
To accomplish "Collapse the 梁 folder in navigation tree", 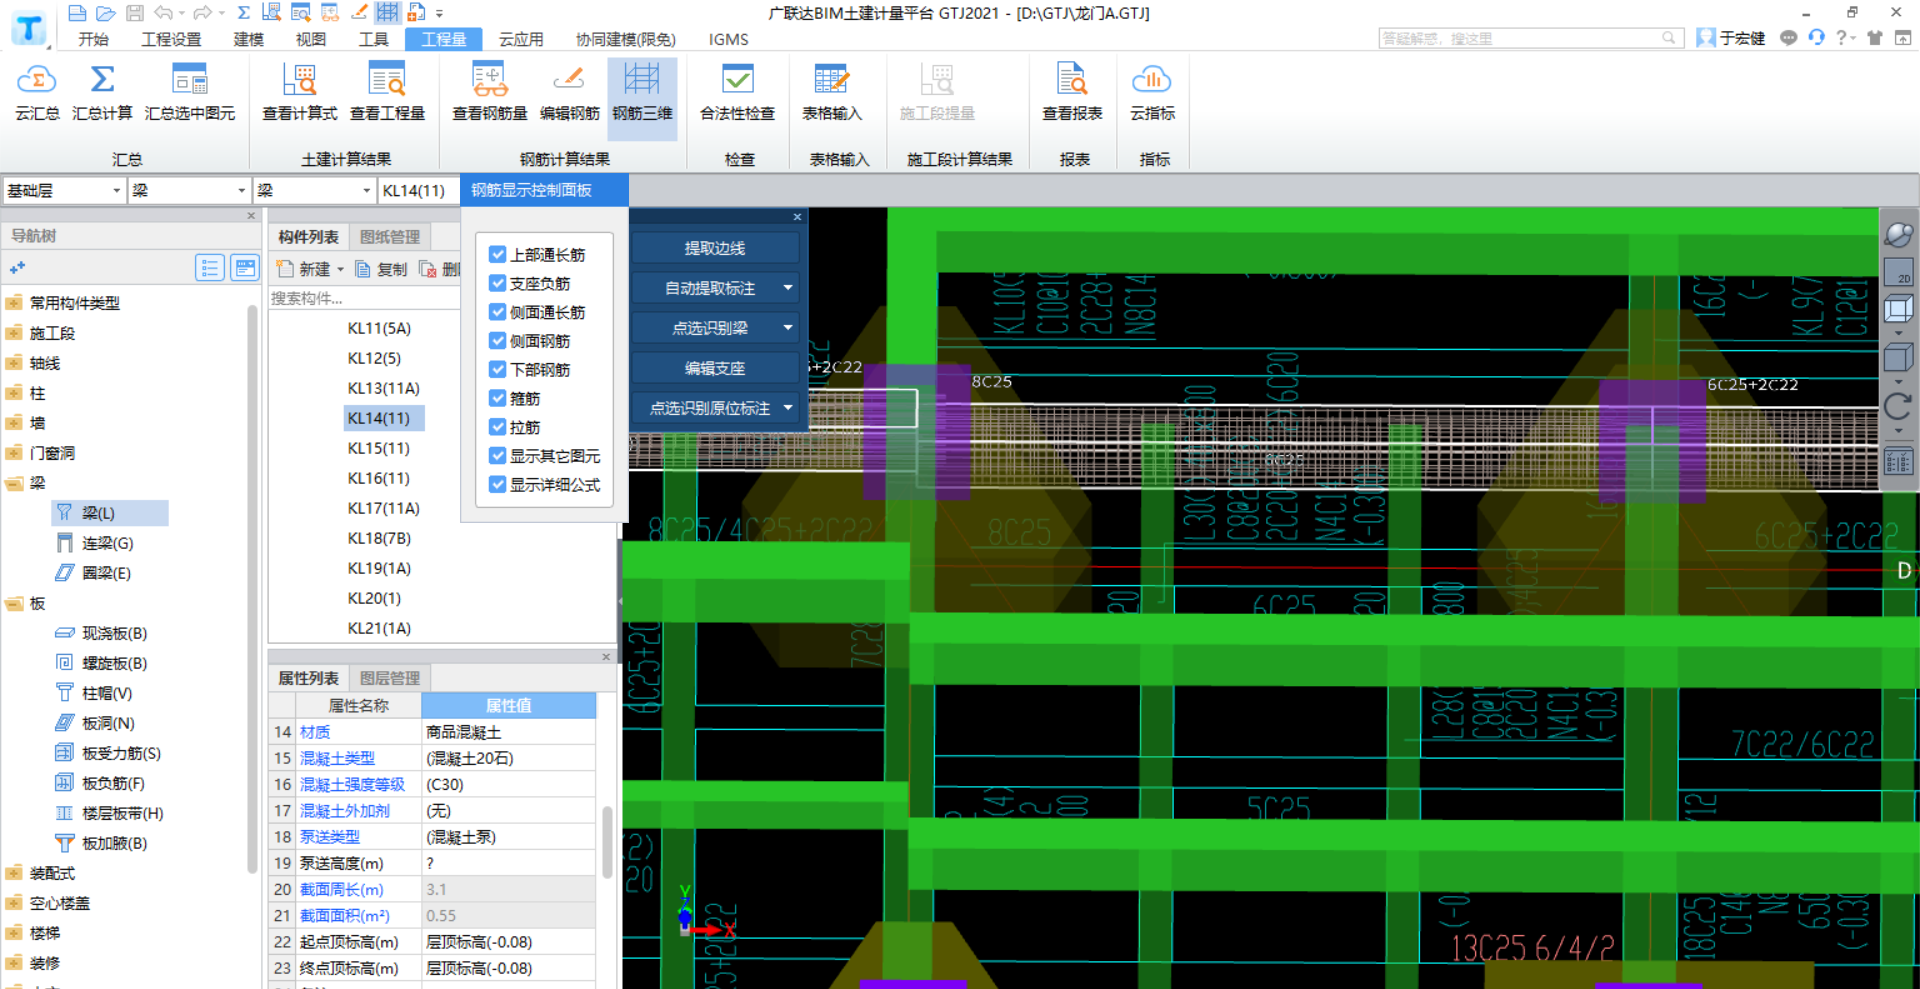I will click(14, 483).
